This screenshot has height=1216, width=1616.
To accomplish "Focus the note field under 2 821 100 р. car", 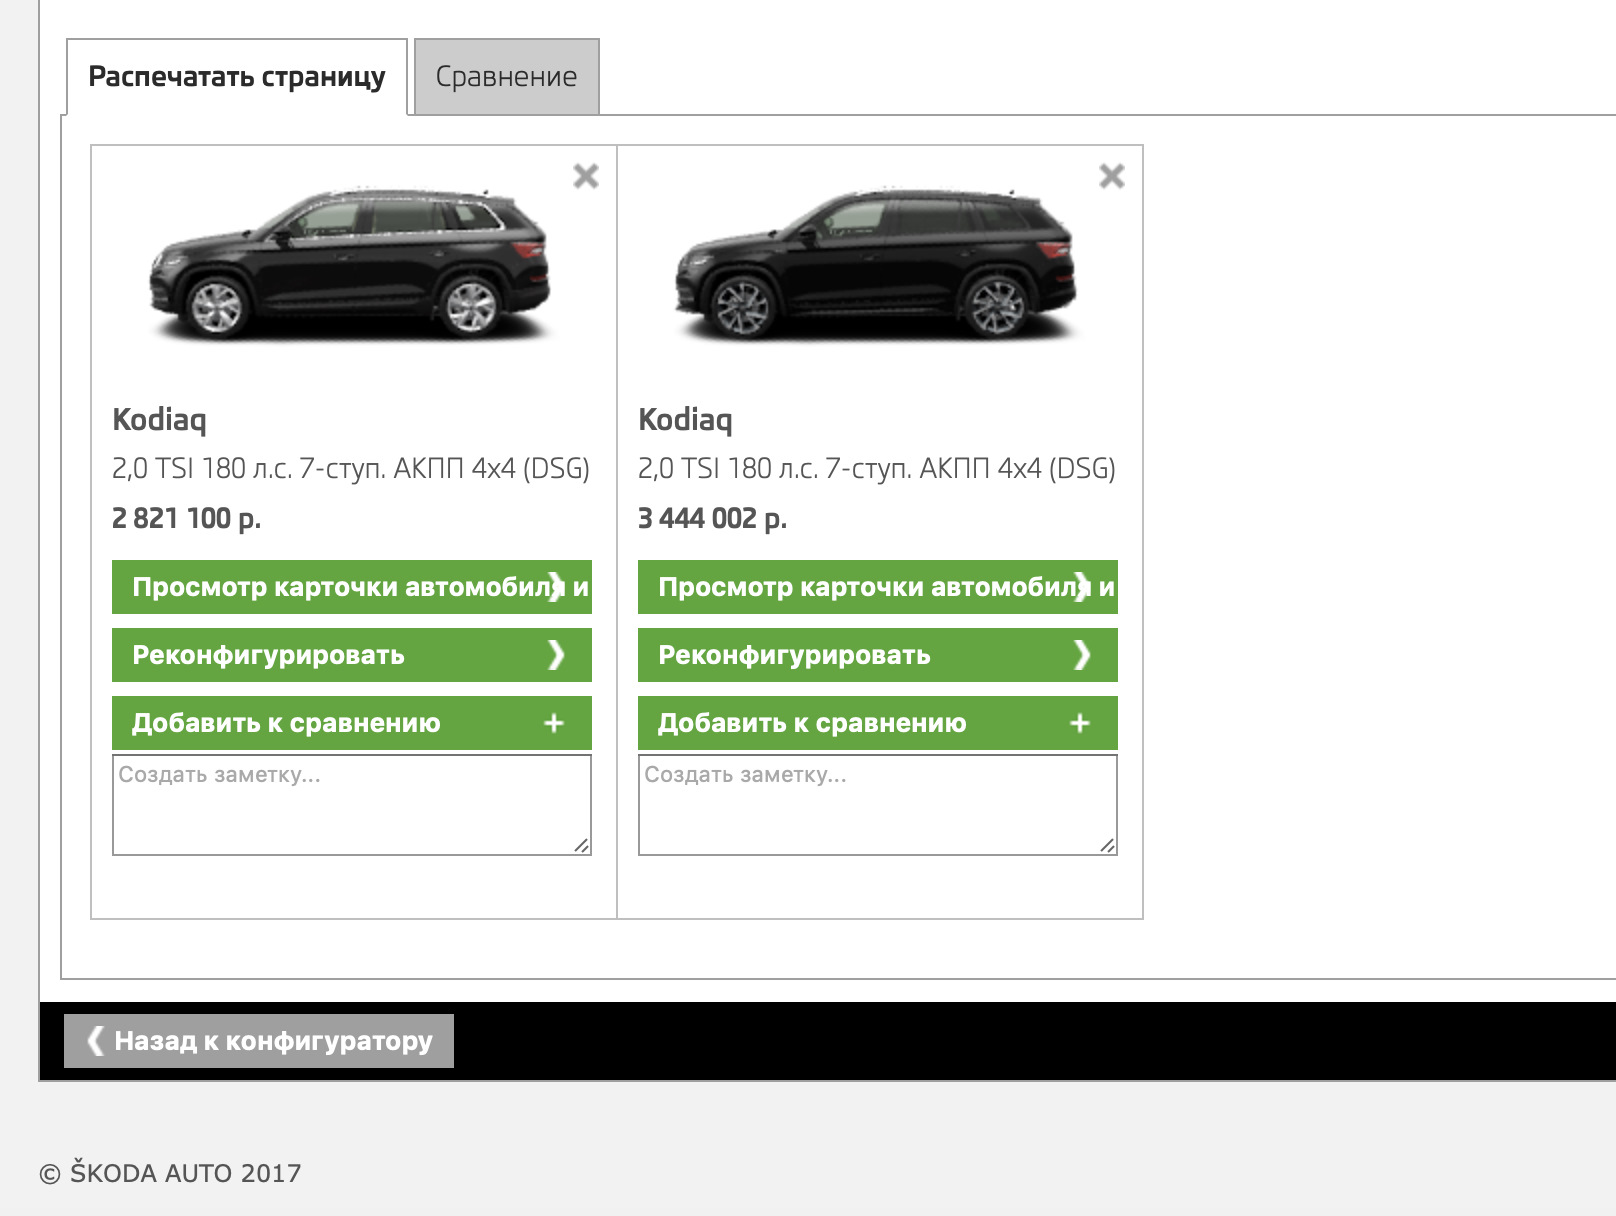I will pos(352,805).
